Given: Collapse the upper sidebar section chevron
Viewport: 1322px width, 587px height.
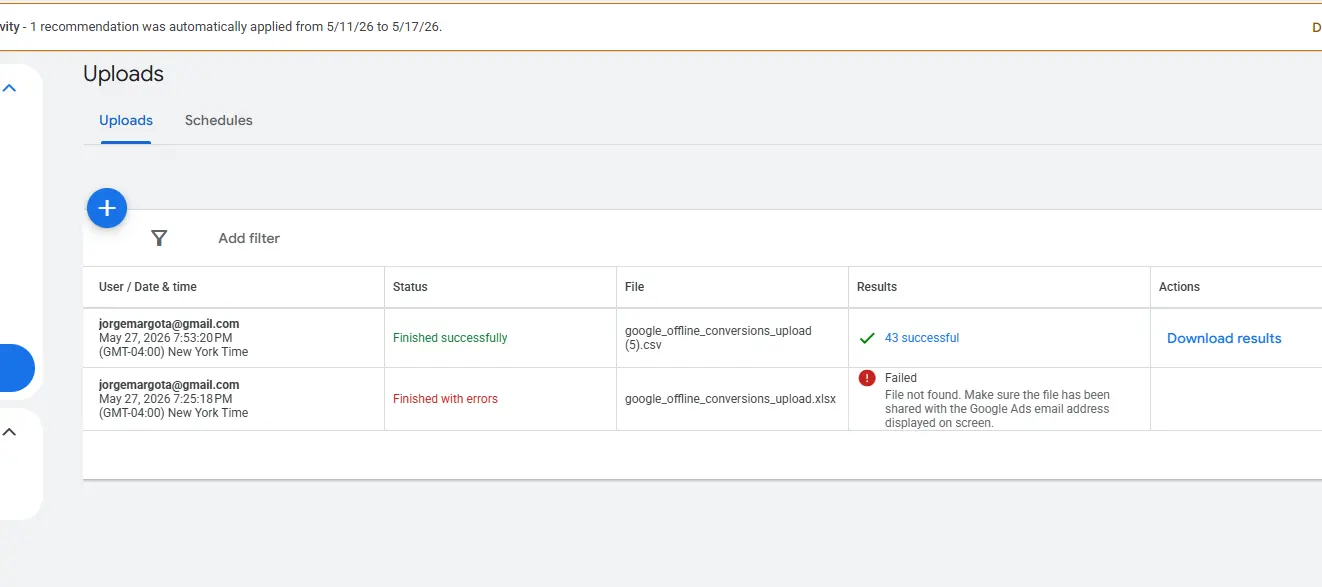Looking at the screenshot, I should [x=9, y=88].
